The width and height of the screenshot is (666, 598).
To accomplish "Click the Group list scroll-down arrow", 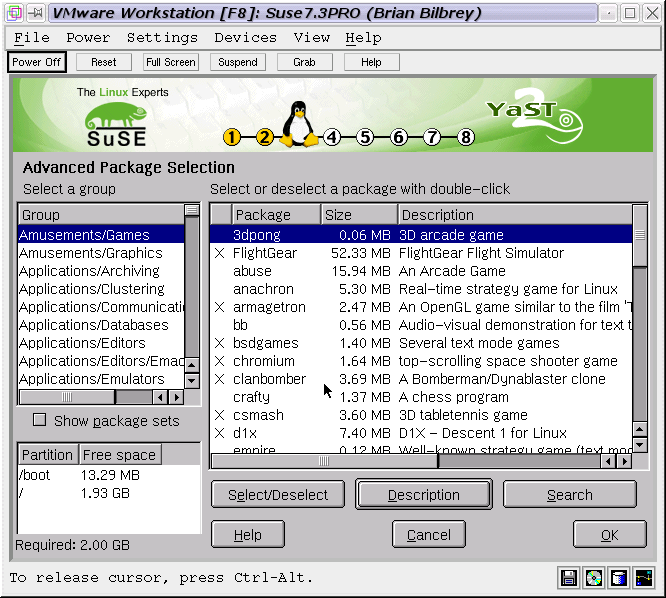I will click(192, 380).
